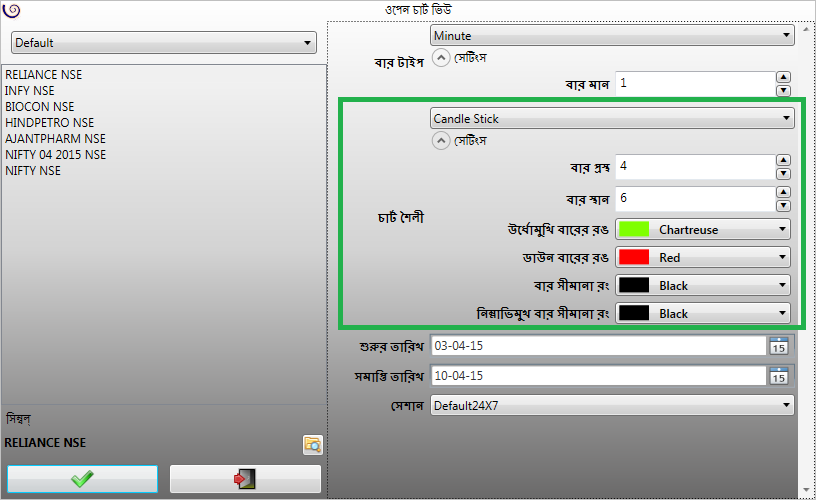Image resolution: width=816 pixels, height=500 pixels.
Task: Open the Minute bar type dropdown
Action: pos(612,35)
